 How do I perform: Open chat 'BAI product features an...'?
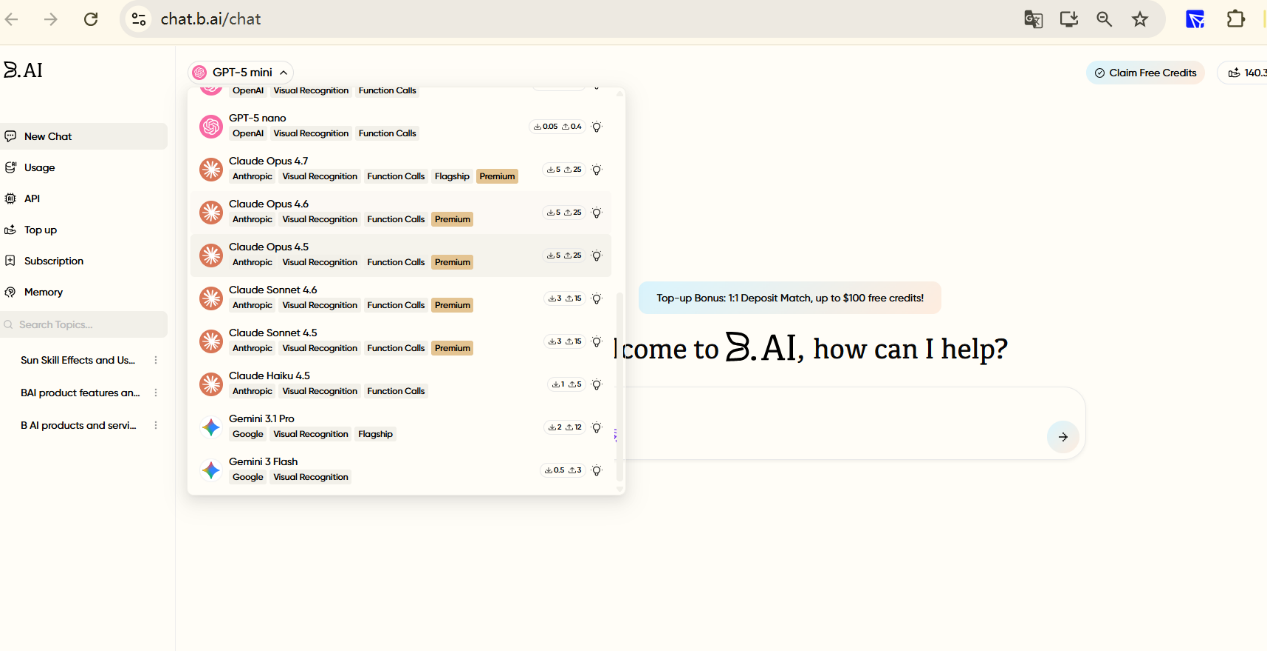tap(80, 393)
